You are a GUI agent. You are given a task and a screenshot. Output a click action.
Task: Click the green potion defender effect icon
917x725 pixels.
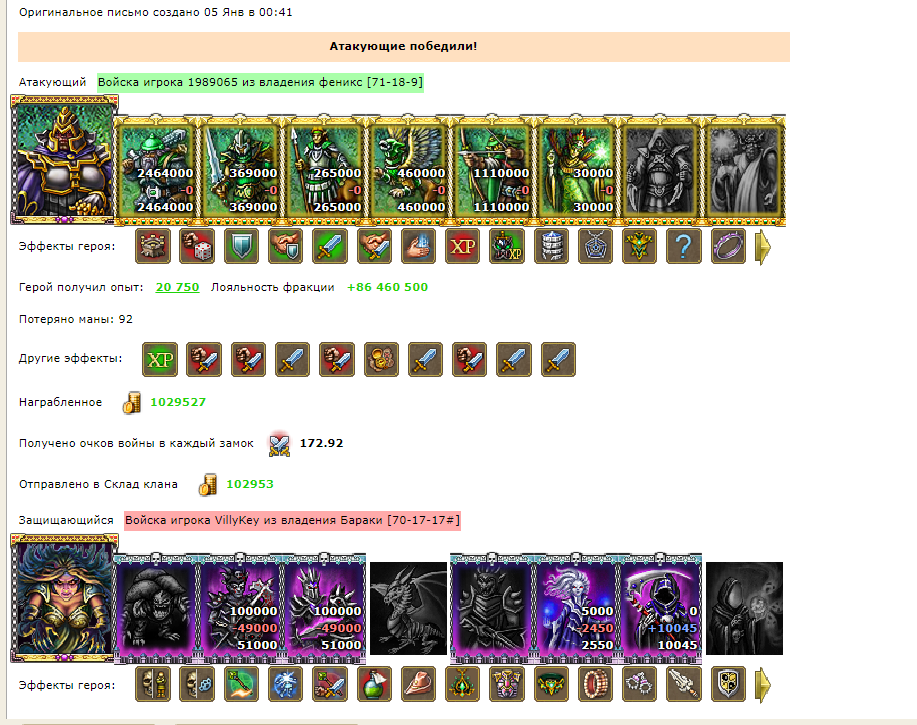(374, 684)
